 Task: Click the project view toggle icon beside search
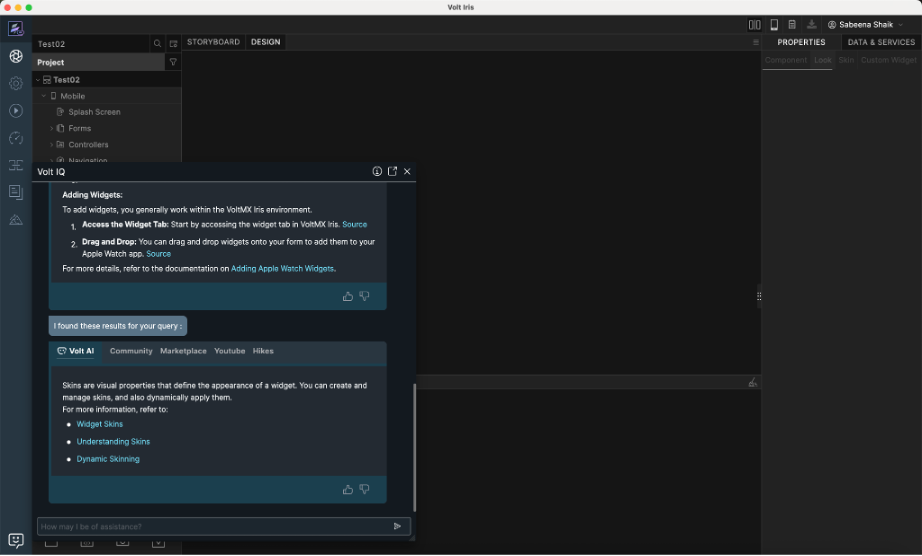click(x=173, y=43)
